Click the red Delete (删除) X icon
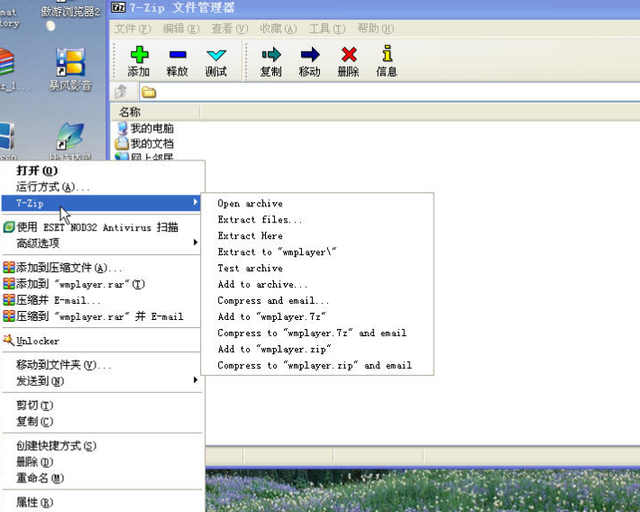Image resolution: width=640 pixels, height=512 pixels. point(349,54)
